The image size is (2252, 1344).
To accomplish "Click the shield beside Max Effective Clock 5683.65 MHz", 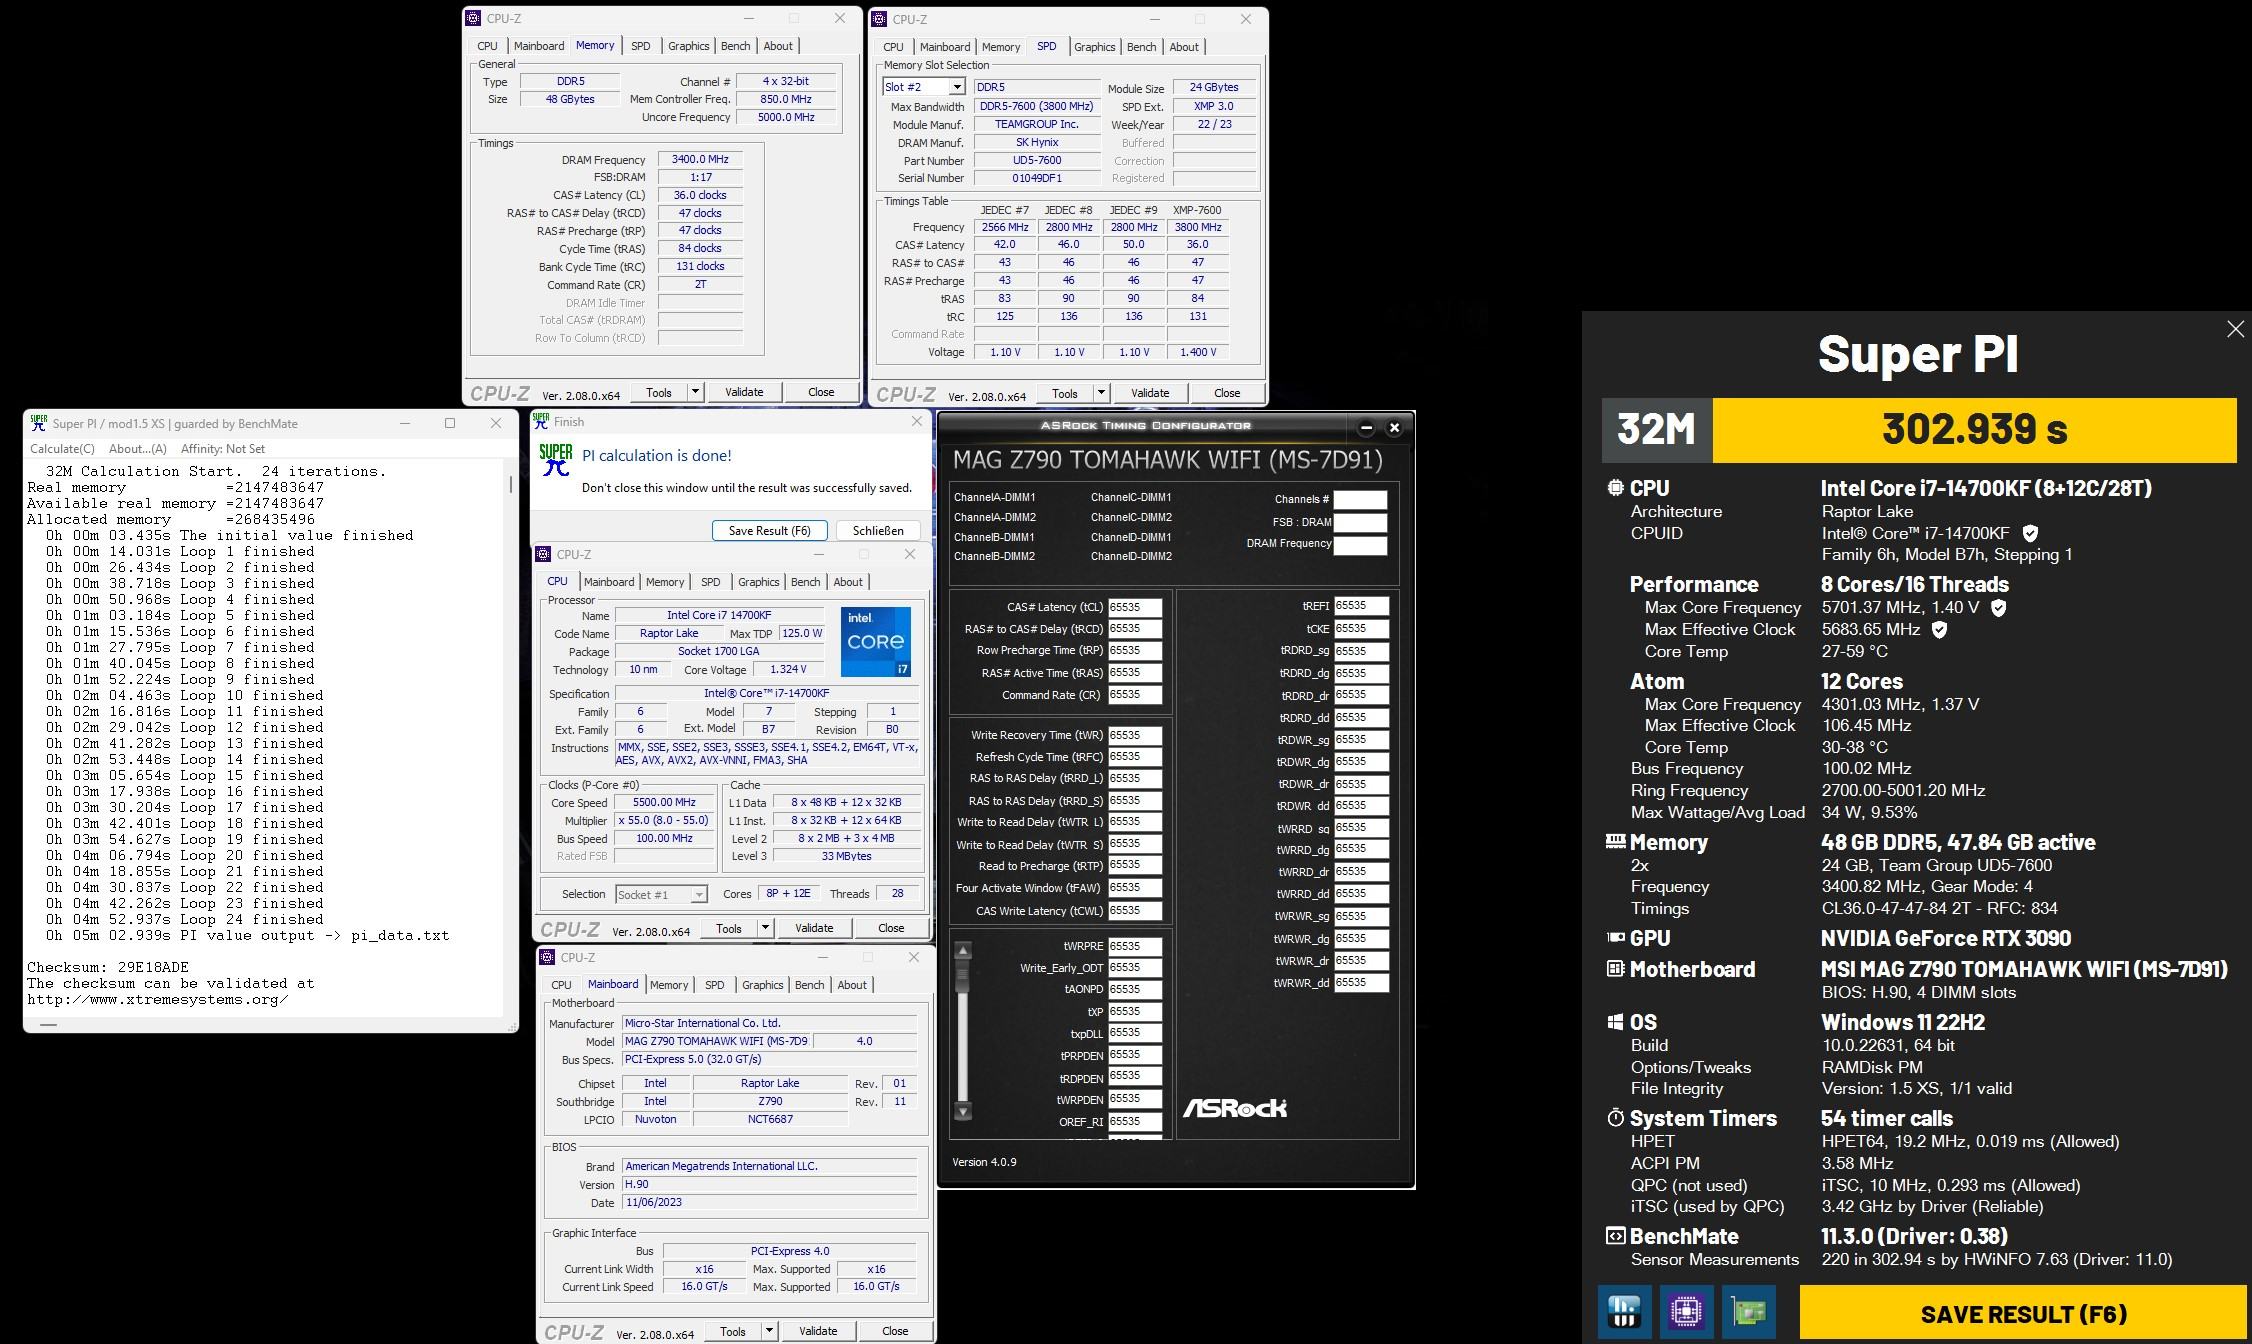I will tap(1939, 629).
